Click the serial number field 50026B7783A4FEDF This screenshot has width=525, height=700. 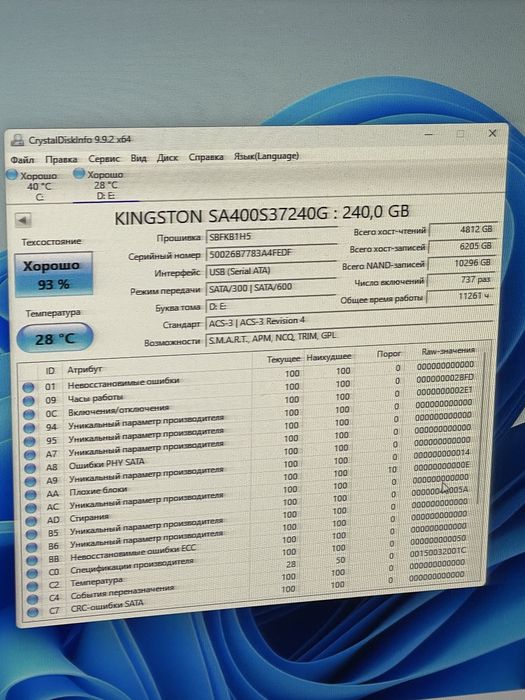271,254
